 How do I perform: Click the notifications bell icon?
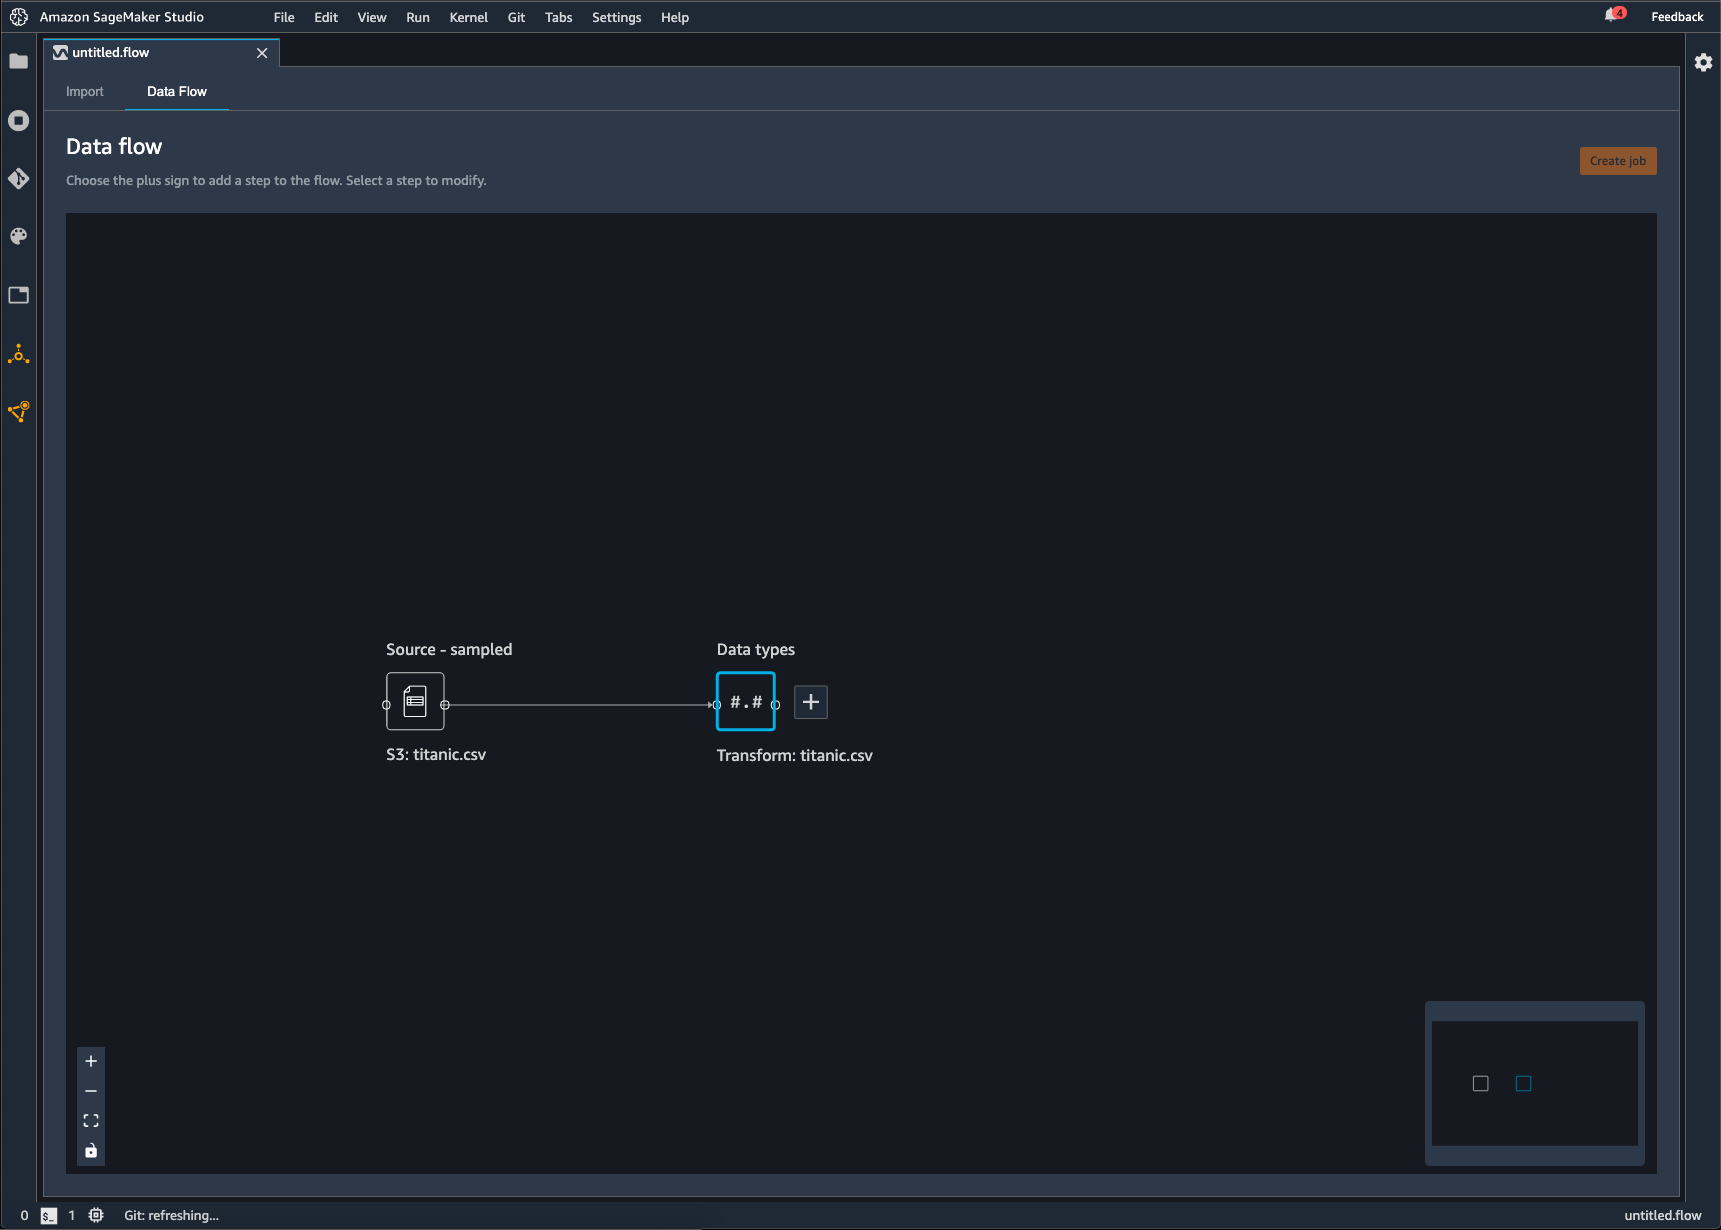[x=1613, y=16]
